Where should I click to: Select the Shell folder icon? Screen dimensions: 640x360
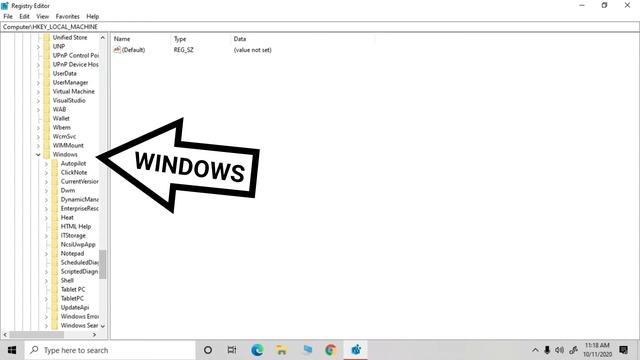(55, 280)
